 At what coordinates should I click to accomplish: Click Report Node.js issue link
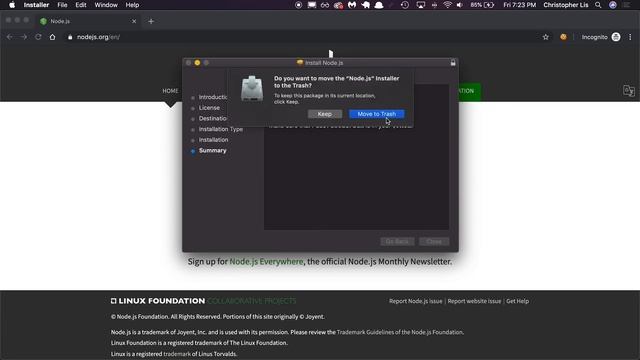(416, 301)
